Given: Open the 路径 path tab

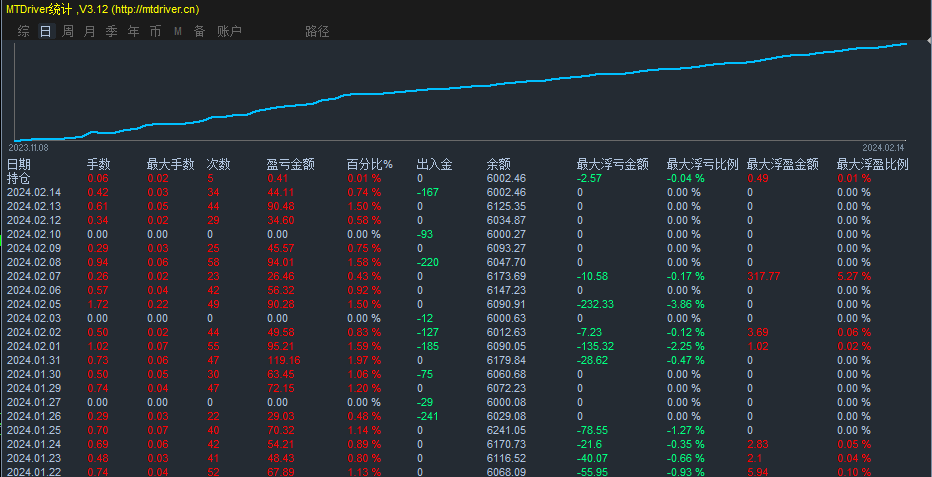Looking at the screenshot, I should [x=317, y=31].
